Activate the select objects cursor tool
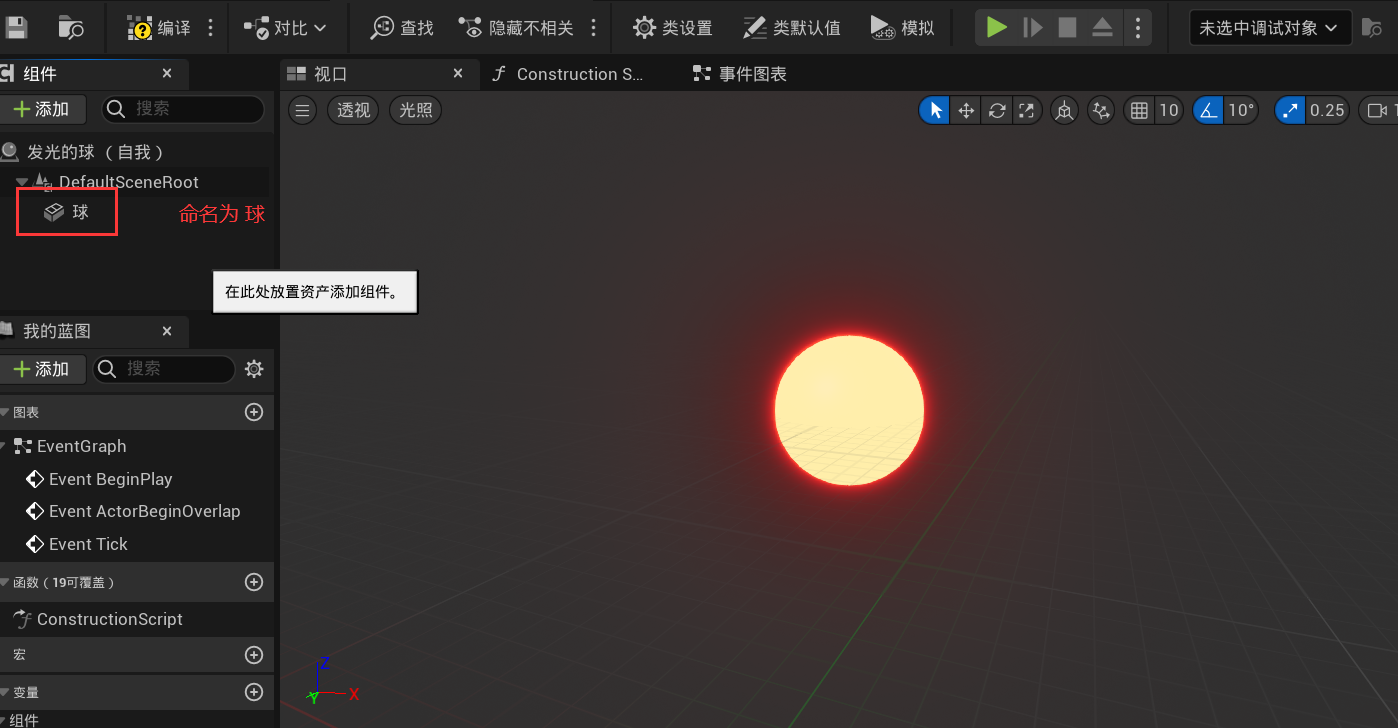Screen dimensions: 1398x728 click(935, 110)
